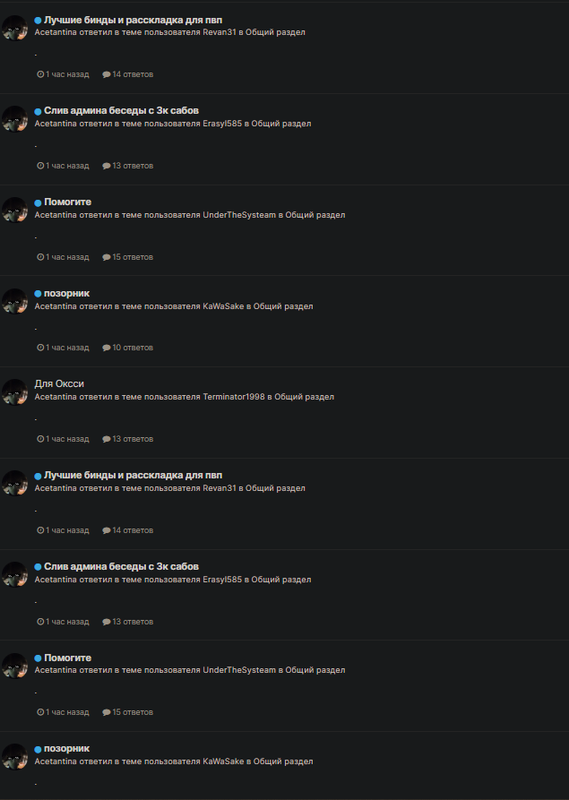The width and height of the screenshot is (569, 800).
Task: Click the "1 час назад" timestamp under "Для Оксси"
Action: (67, 439)
